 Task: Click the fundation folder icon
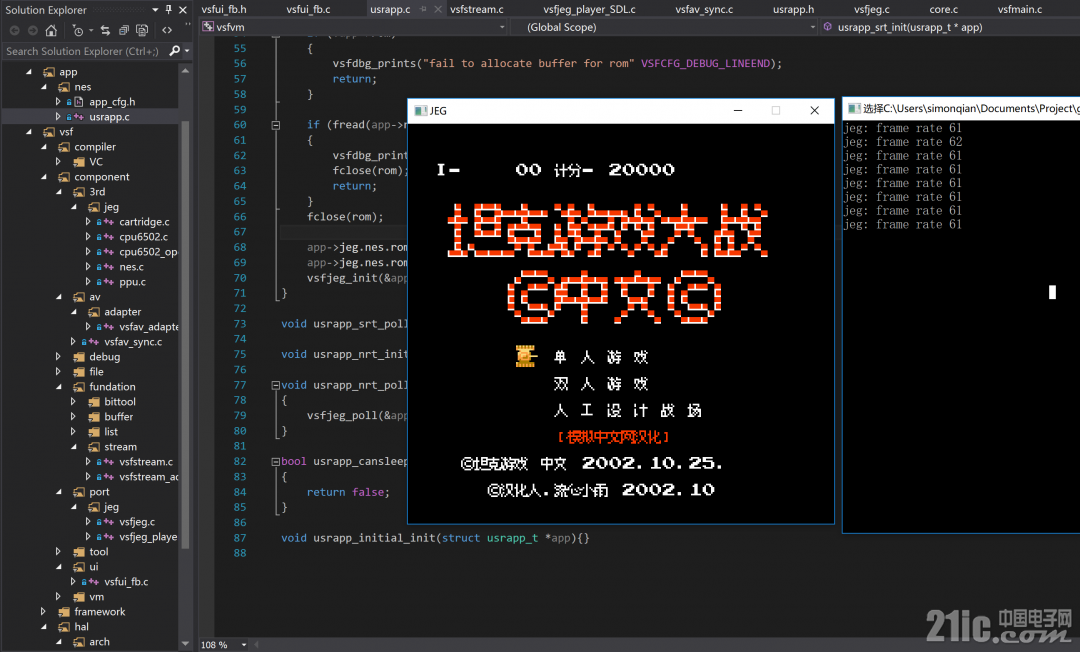pos(79,387)
